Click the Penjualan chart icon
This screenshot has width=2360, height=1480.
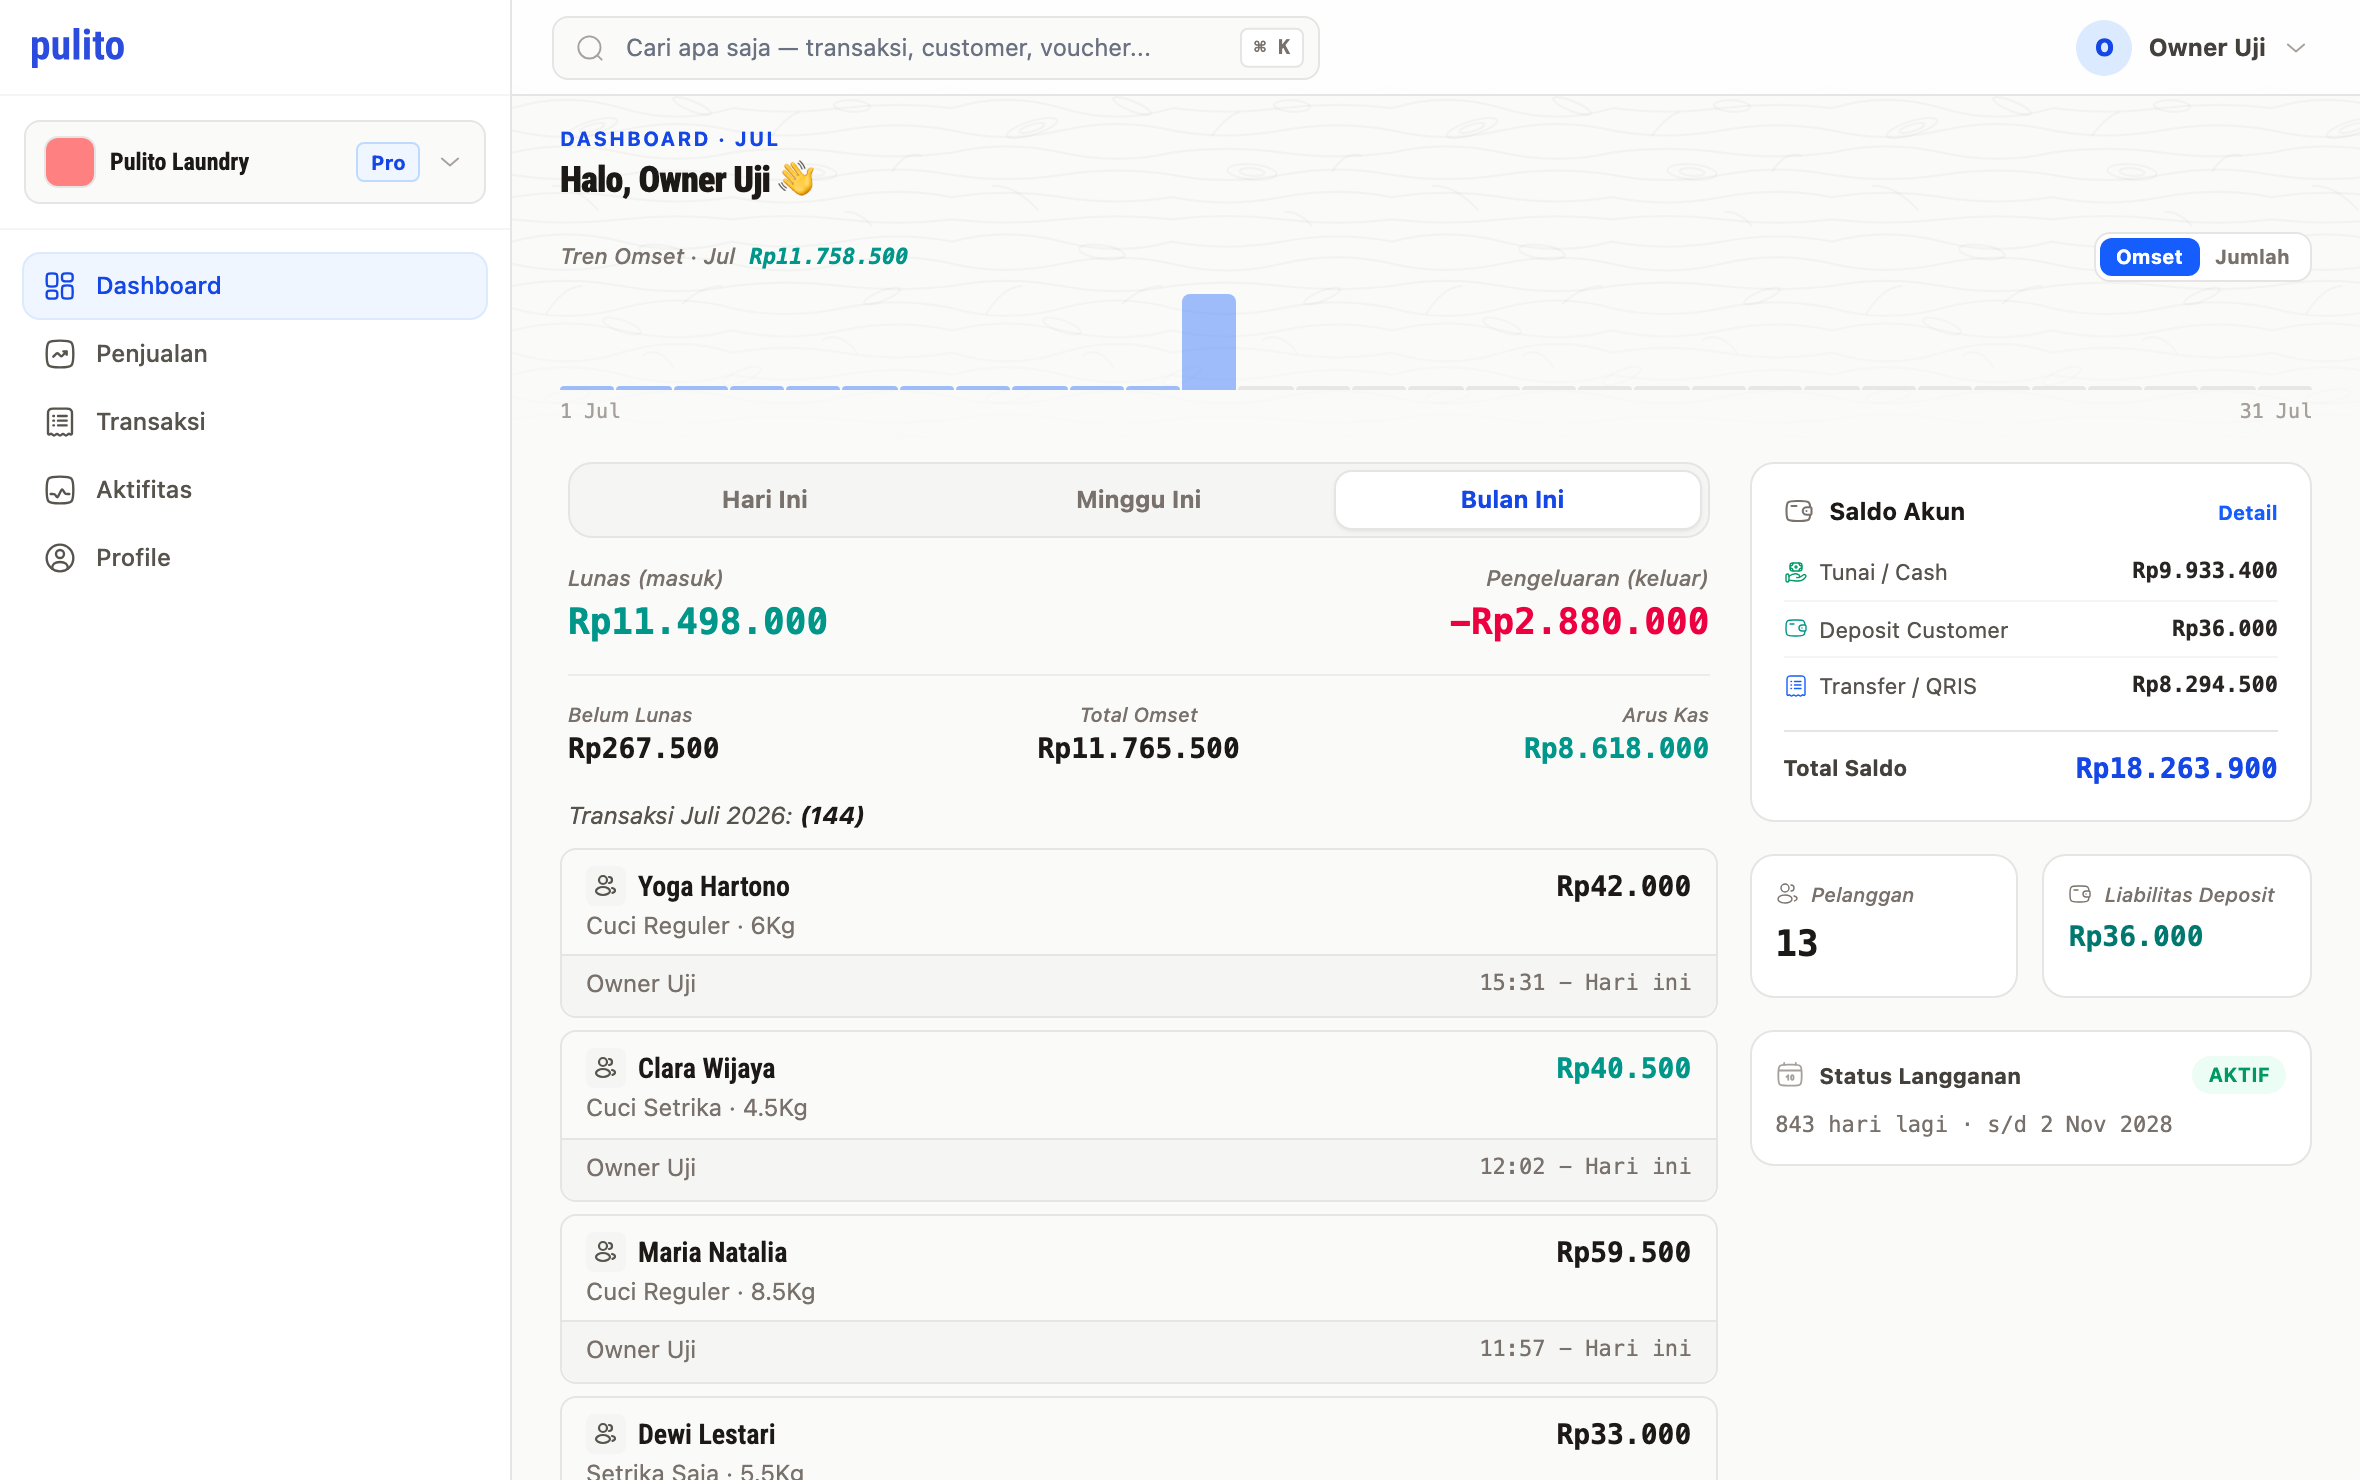pos(60,354)
